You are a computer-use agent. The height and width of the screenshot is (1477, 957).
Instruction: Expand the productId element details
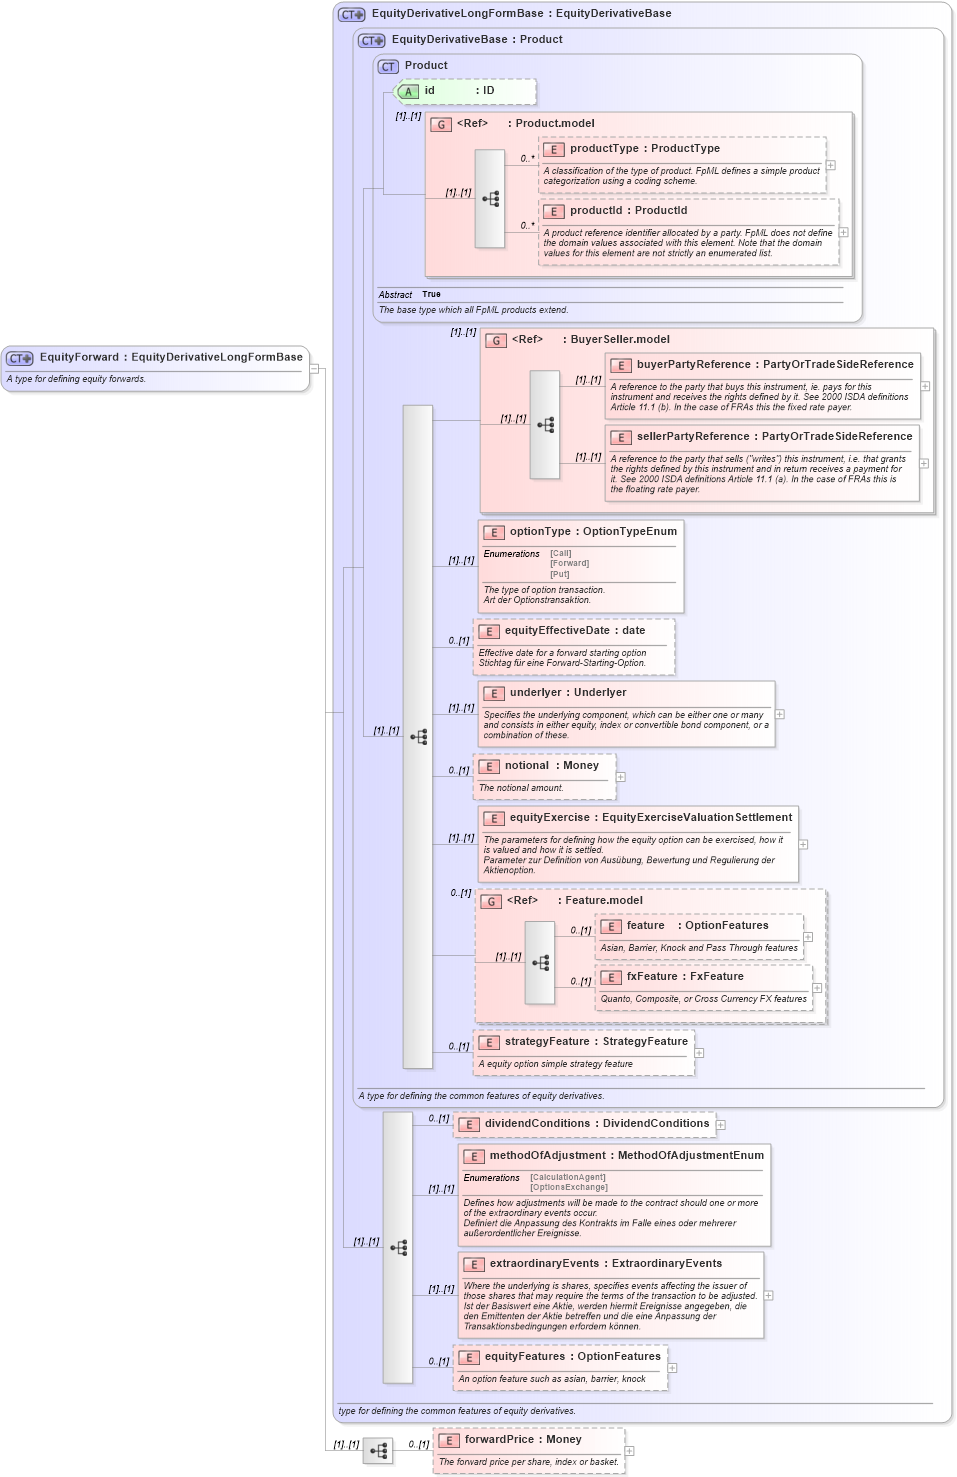845,231
